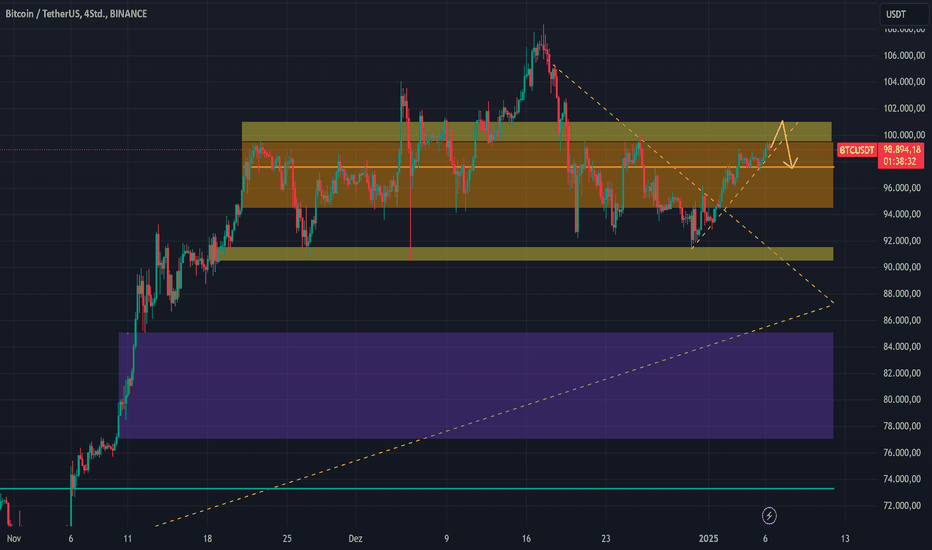Click the BTCUSDT symbol label

(857, 150)
